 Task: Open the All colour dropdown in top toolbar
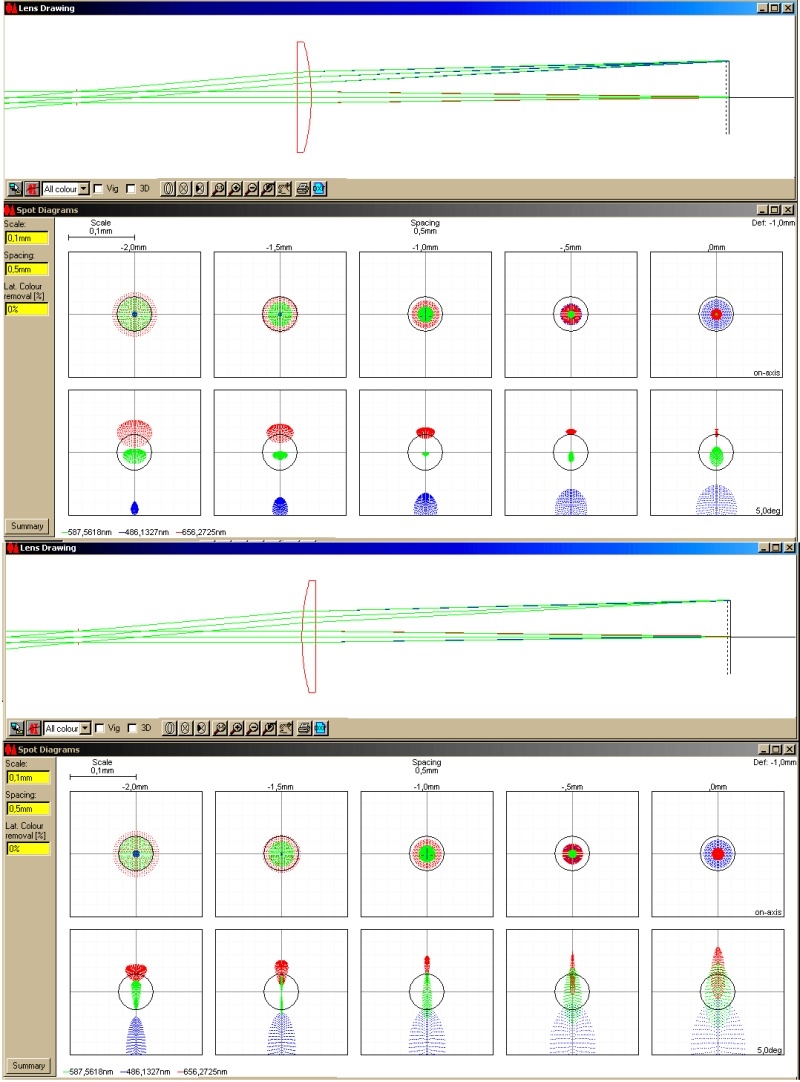(84, 188)
